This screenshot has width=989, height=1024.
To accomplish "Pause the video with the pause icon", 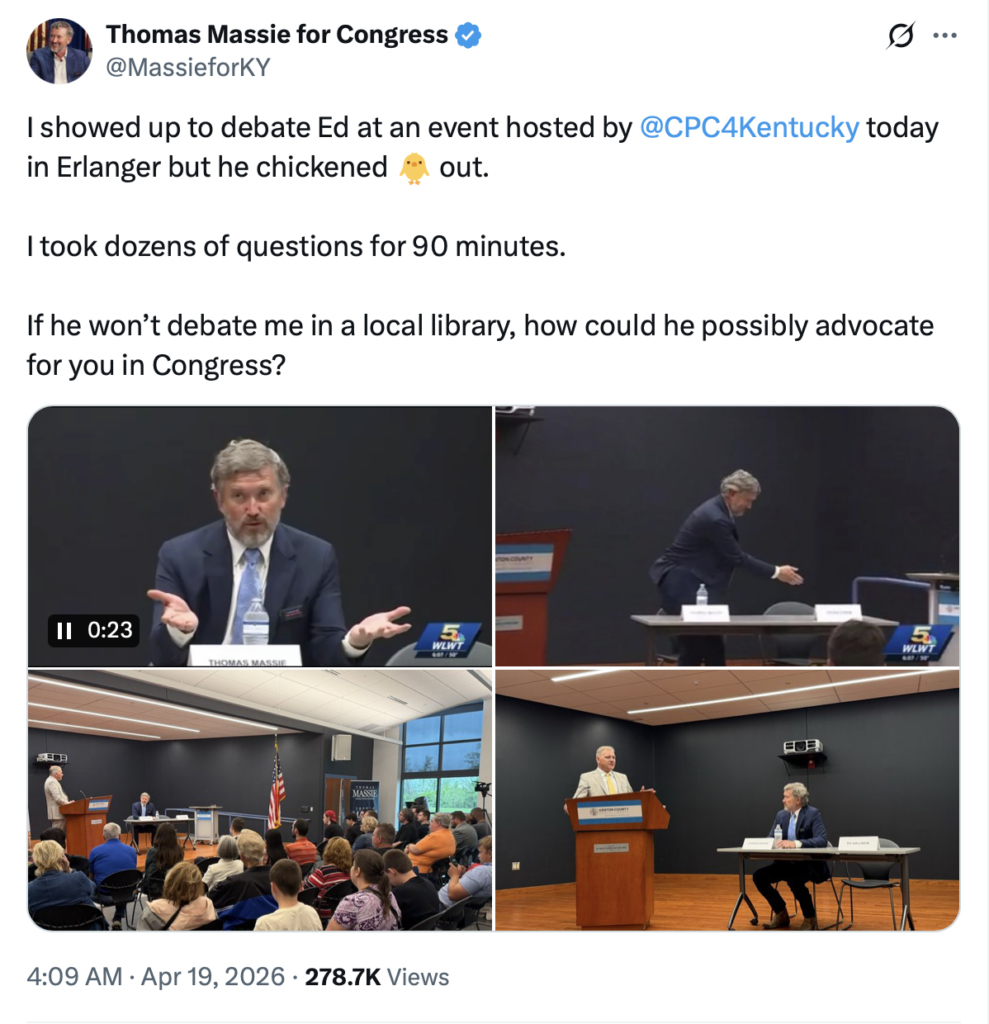I will click(64, 630).
